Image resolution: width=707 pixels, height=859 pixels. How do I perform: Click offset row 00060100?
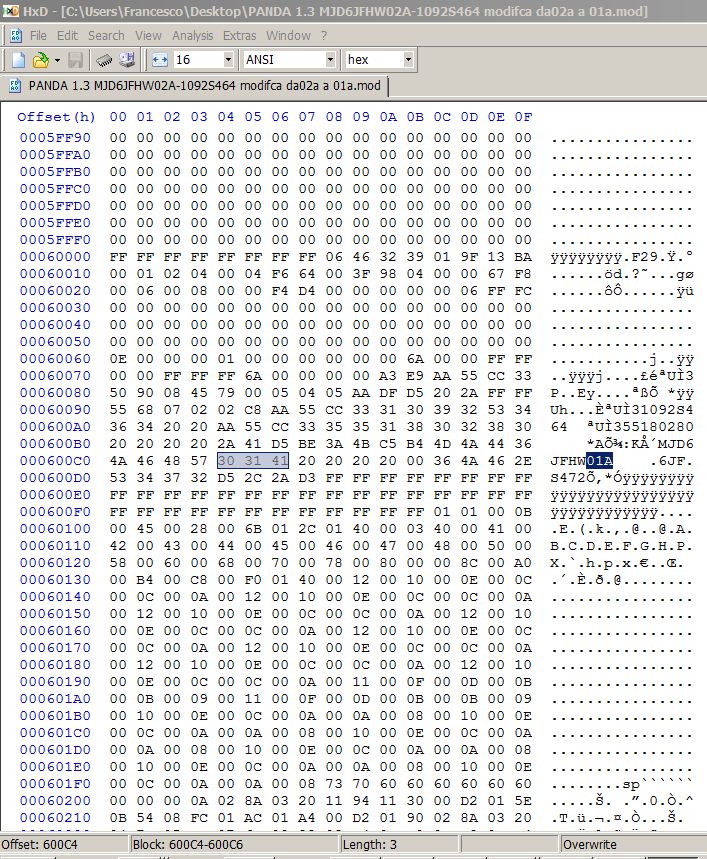(x=55, y=529)
